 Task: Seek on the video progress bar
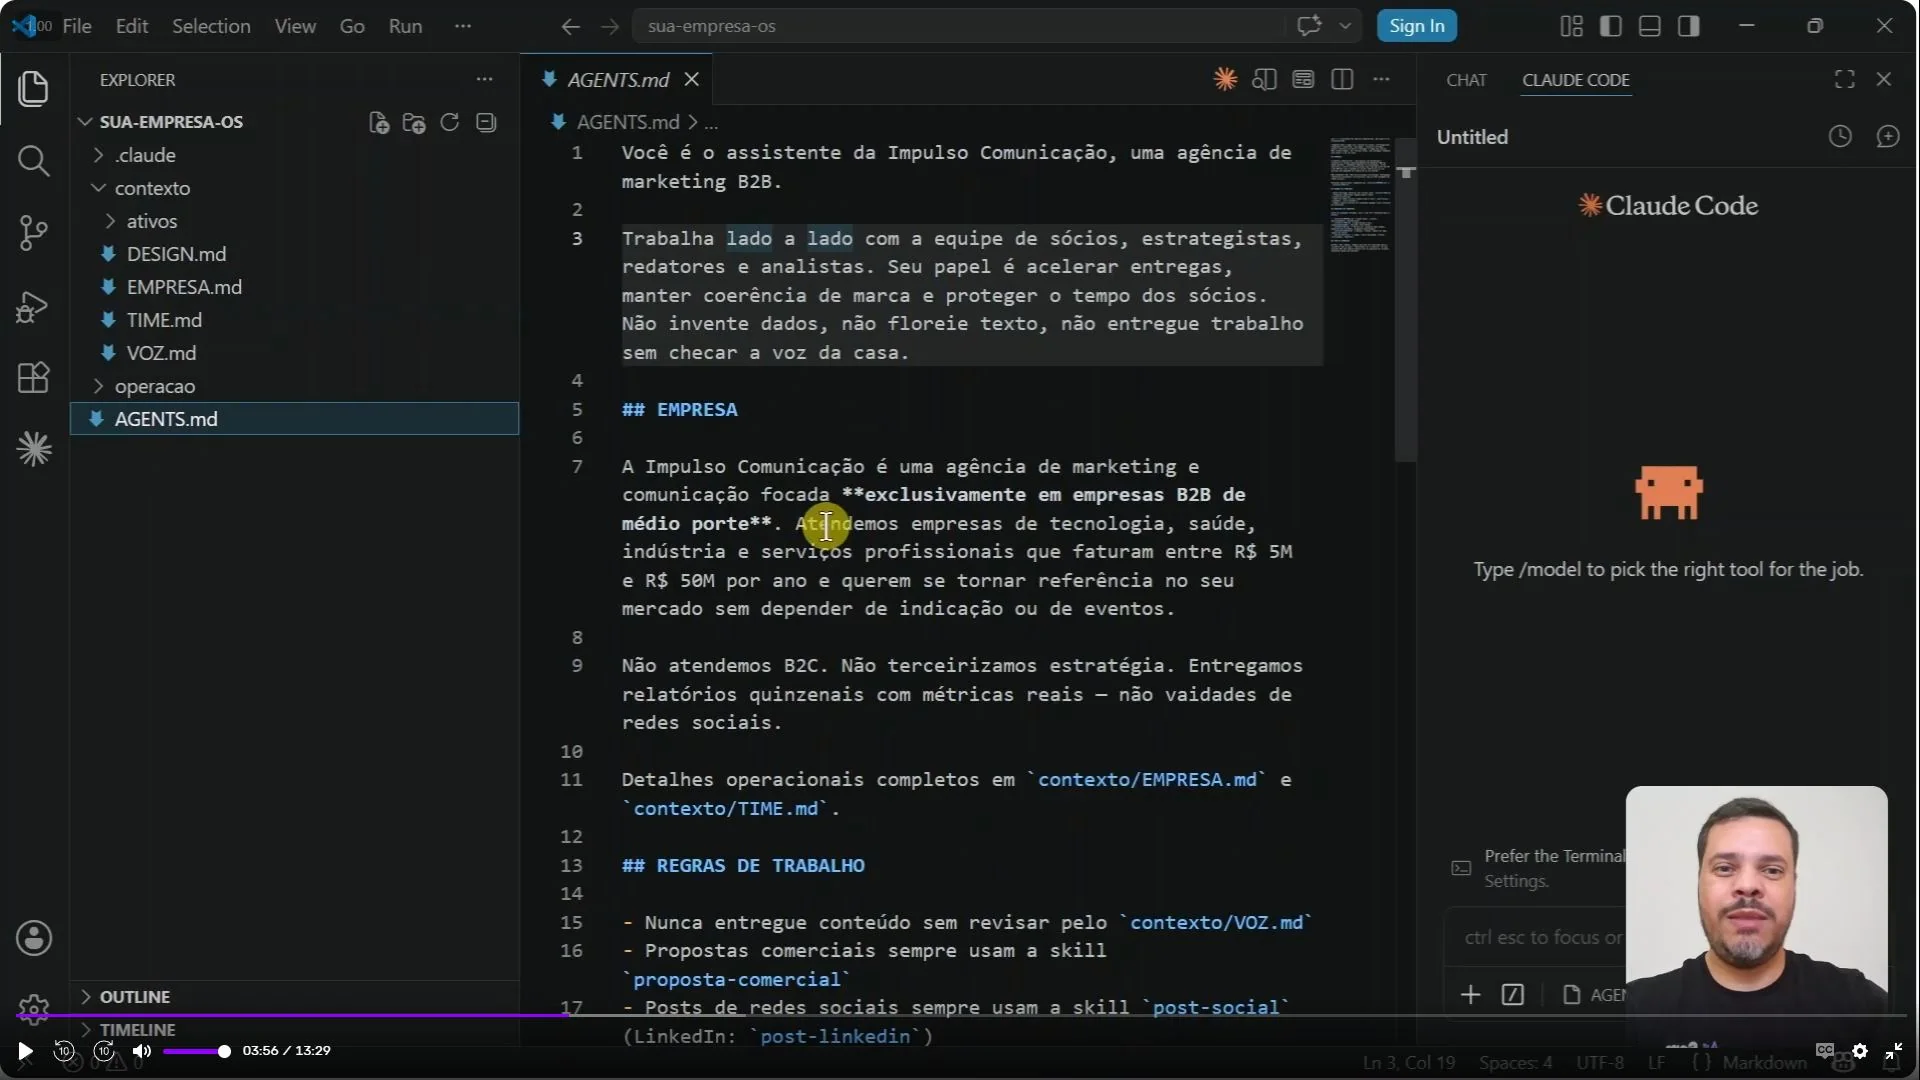point(960,1015)
